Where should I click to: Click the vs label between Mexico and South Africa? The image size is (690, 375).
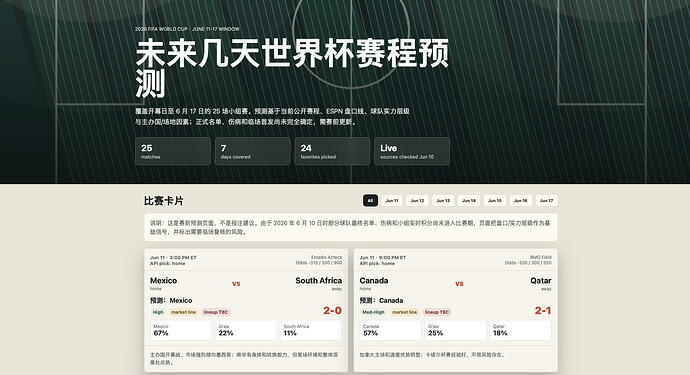[236, 283]
